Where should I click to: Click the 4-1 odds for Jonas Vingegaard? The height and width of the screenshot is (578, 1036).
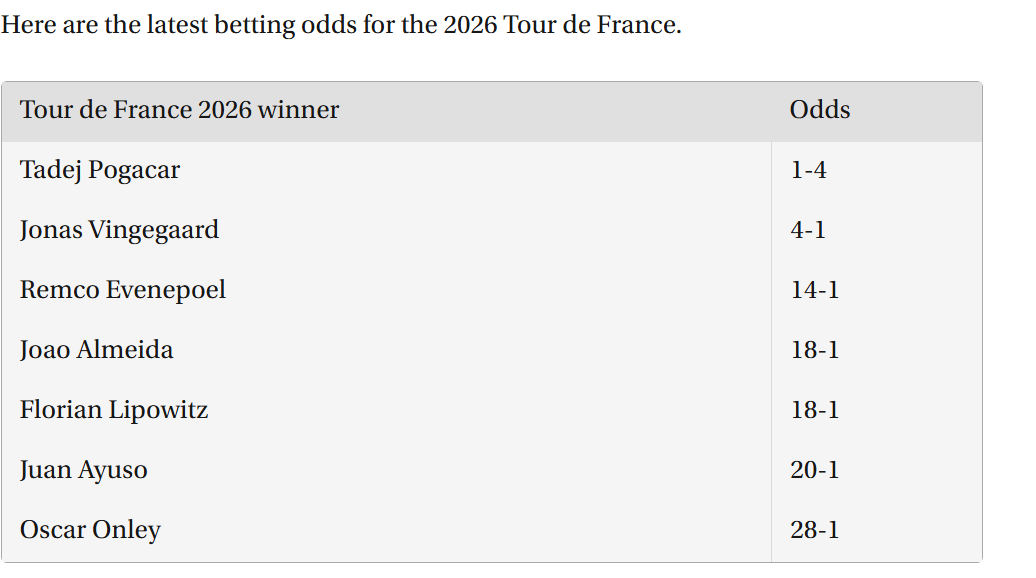point(808,230)
